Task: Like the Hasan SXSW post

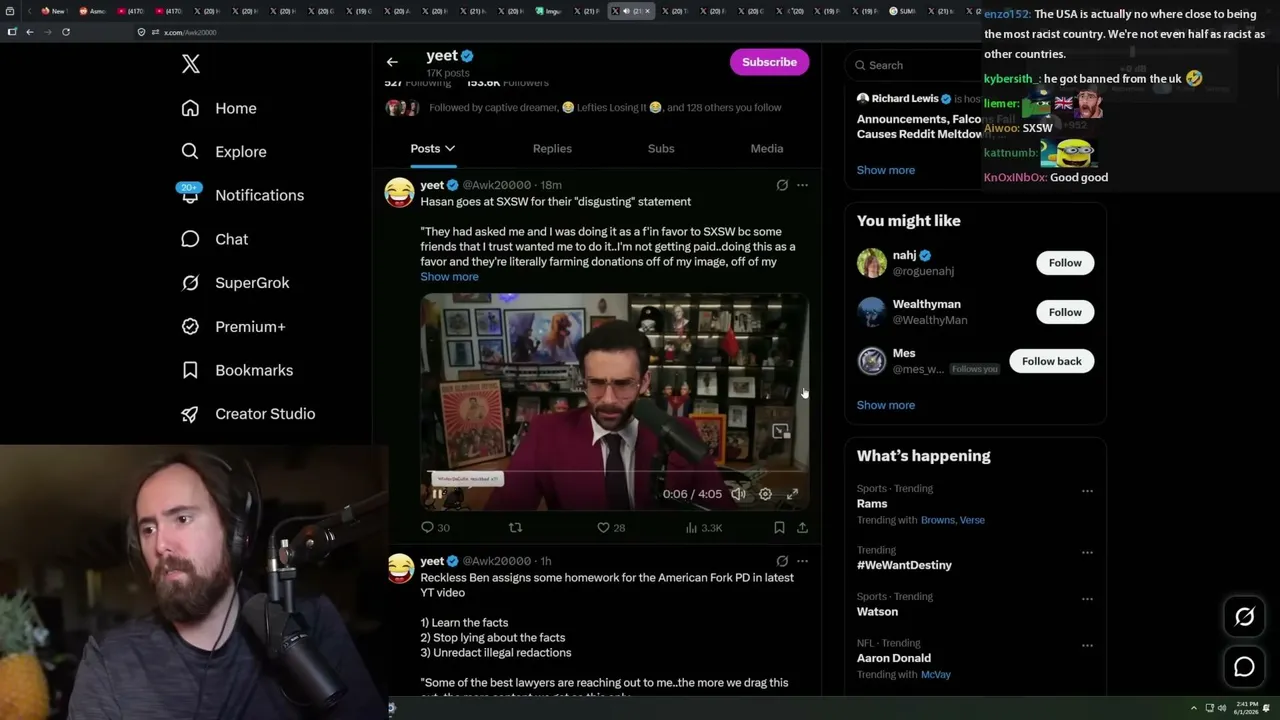Action: click(x=611, y=527)
